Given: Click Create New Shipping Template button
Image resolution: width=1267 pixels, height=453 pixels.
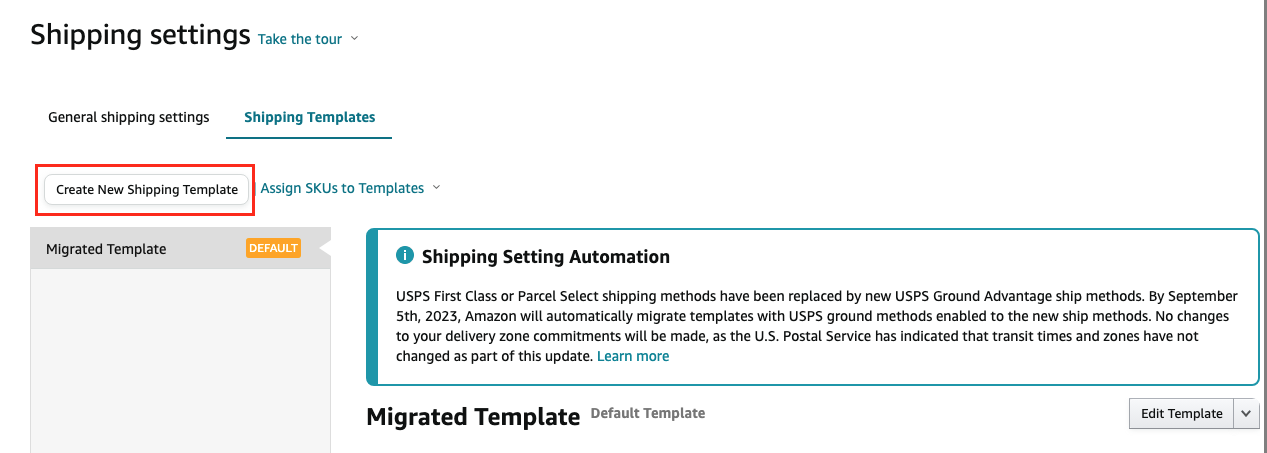Looking at the screenshot, I should tap(147, 189).
